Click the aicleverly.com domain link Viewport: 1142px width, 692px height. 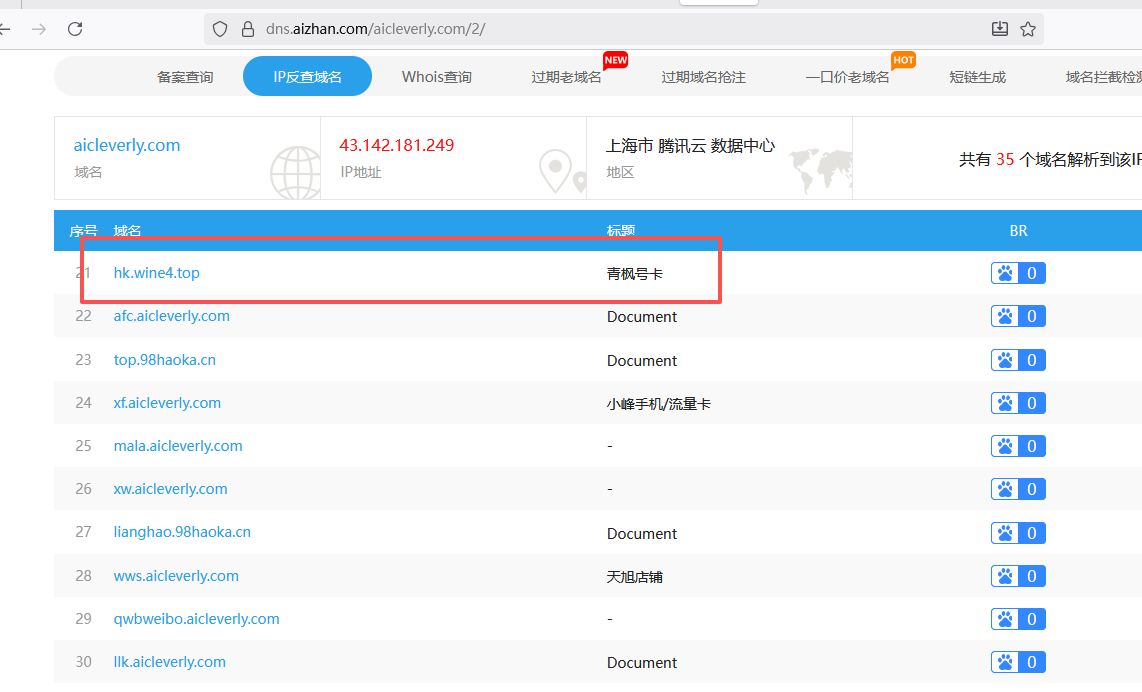(127, 145)
